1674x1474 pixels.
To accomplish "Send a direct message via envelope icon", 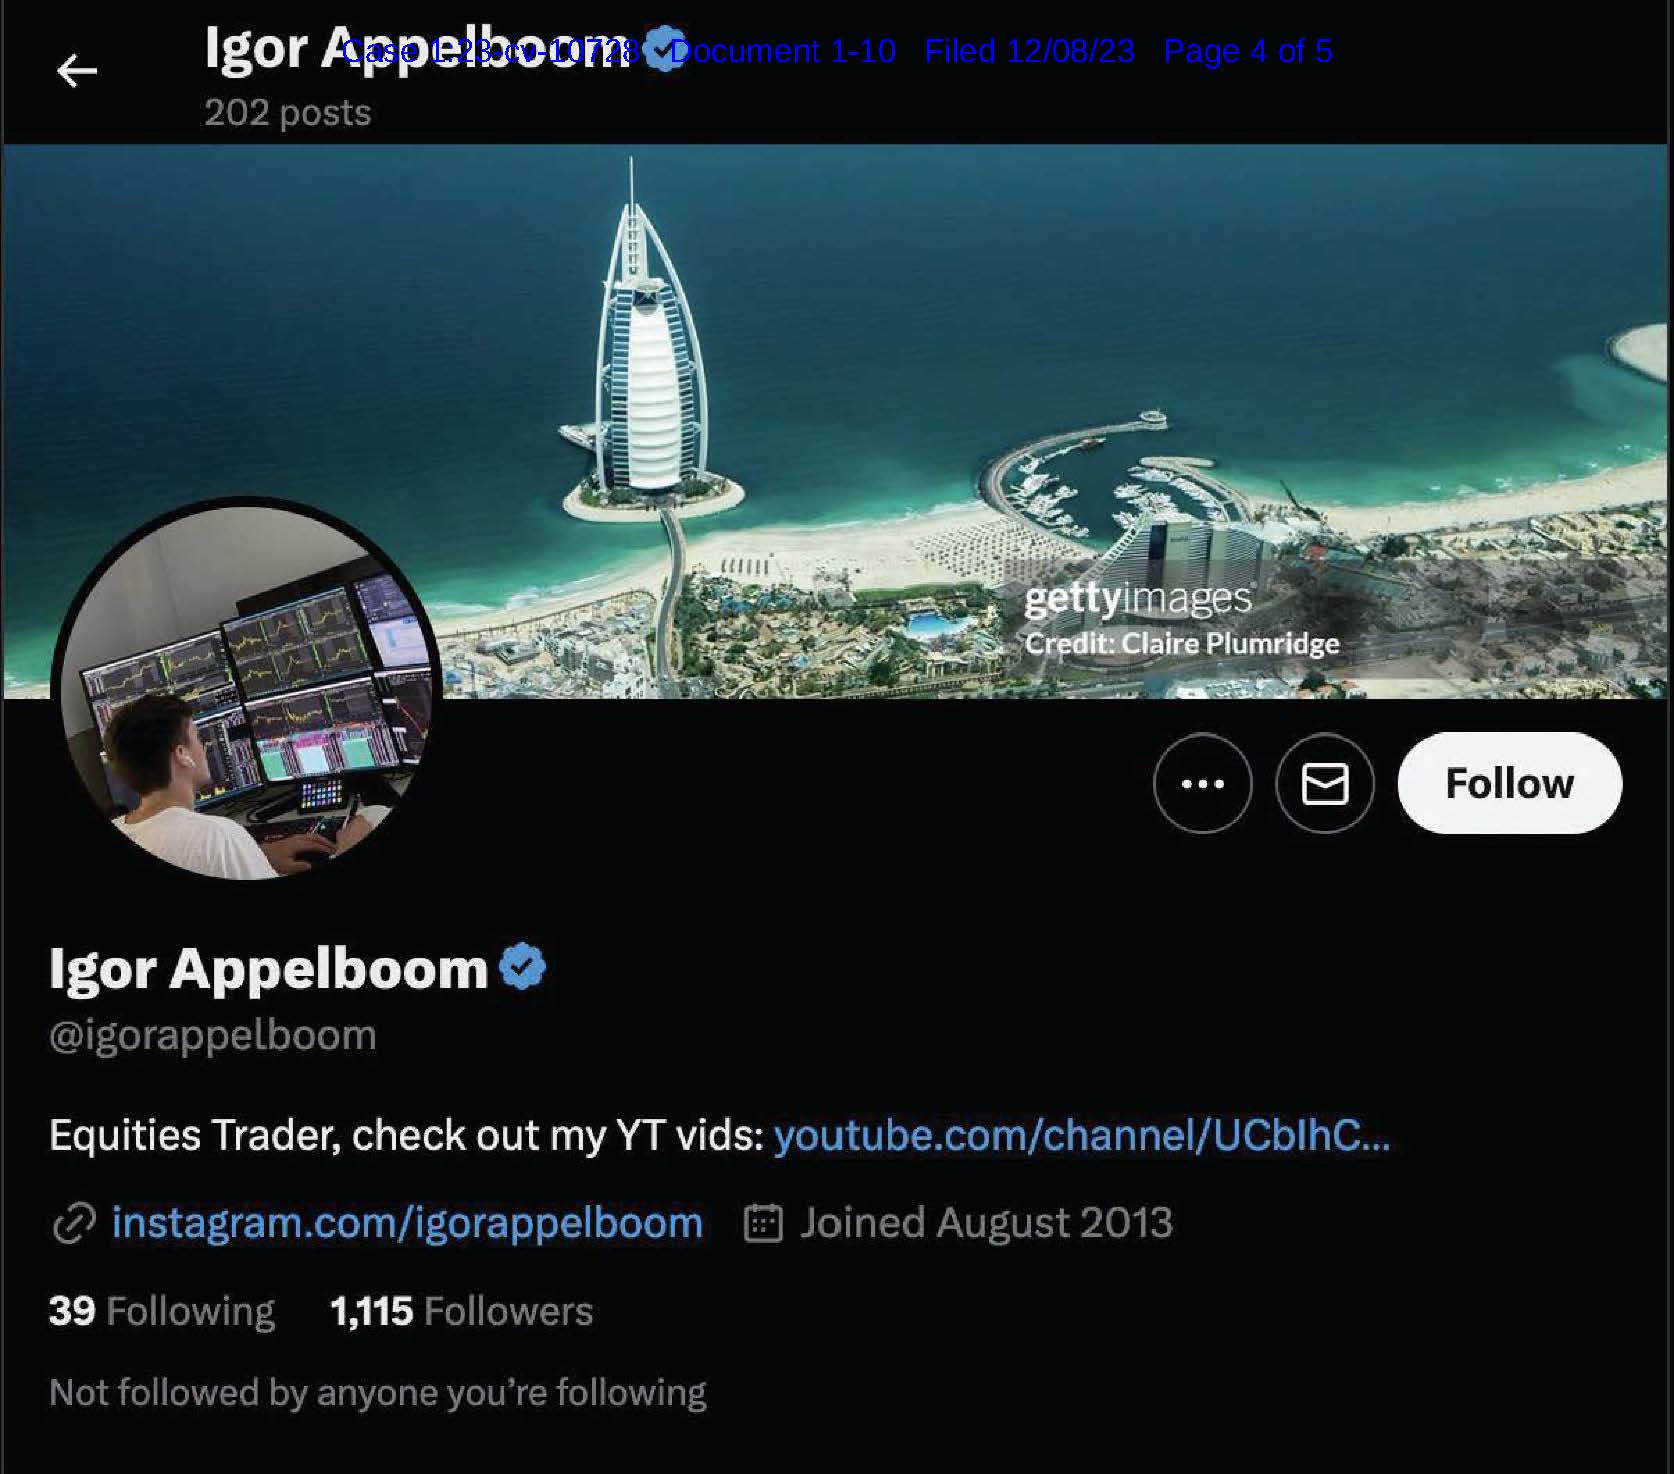I will click(x=1325, y=783).
